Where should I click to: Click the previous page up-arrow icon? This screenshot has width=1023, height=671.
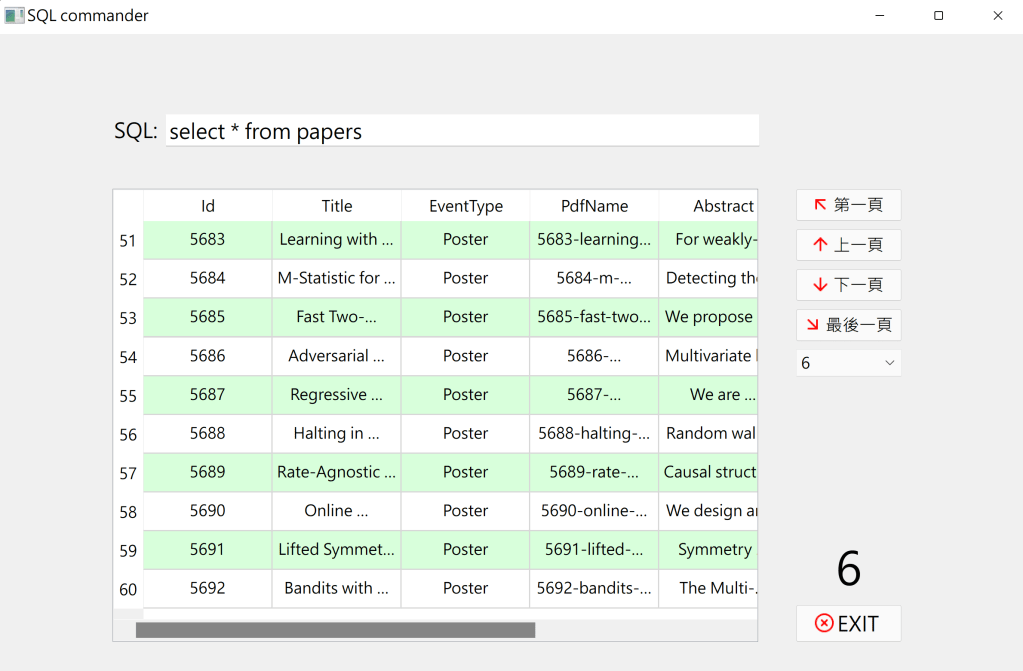coord(820,245)
